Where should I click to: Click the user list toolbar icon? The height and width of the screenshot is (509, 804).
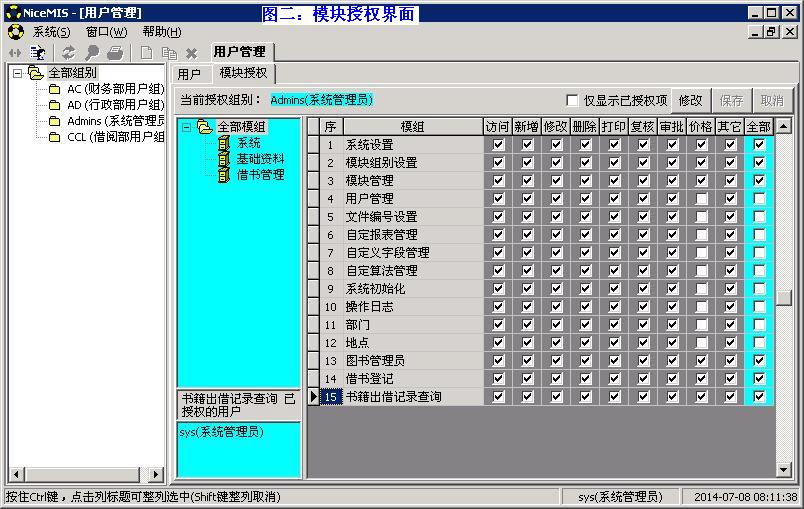[37, 53]
